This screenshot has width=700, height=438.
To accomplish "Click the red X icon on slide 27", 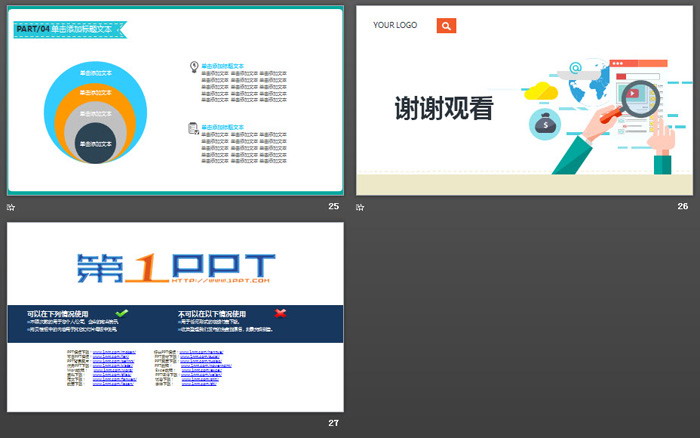I will coord(280,313).
